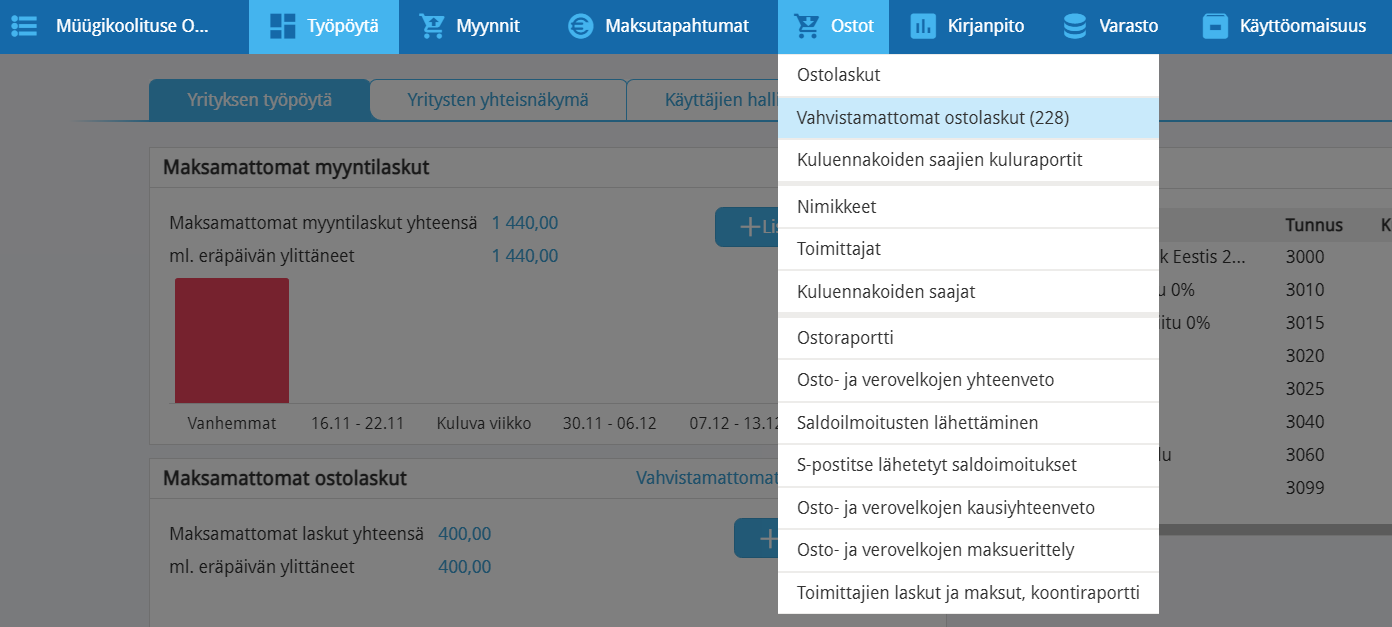This screenshot has height=627, width=1392.
Task: Open the Käyttöomaisuus menu
Action: click(x=1286, y=26)
